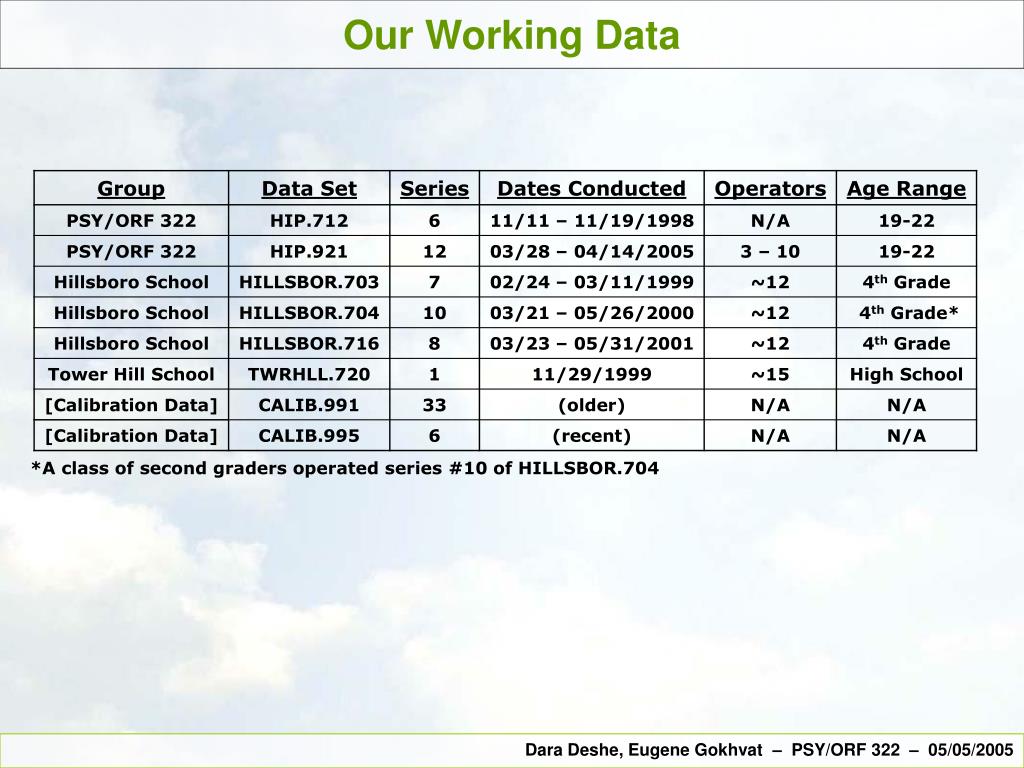Screen dimensions: 1024x768
Task: Click the HIP.712 data set cell
Action: pyautogui.click(x=309, y=221)
